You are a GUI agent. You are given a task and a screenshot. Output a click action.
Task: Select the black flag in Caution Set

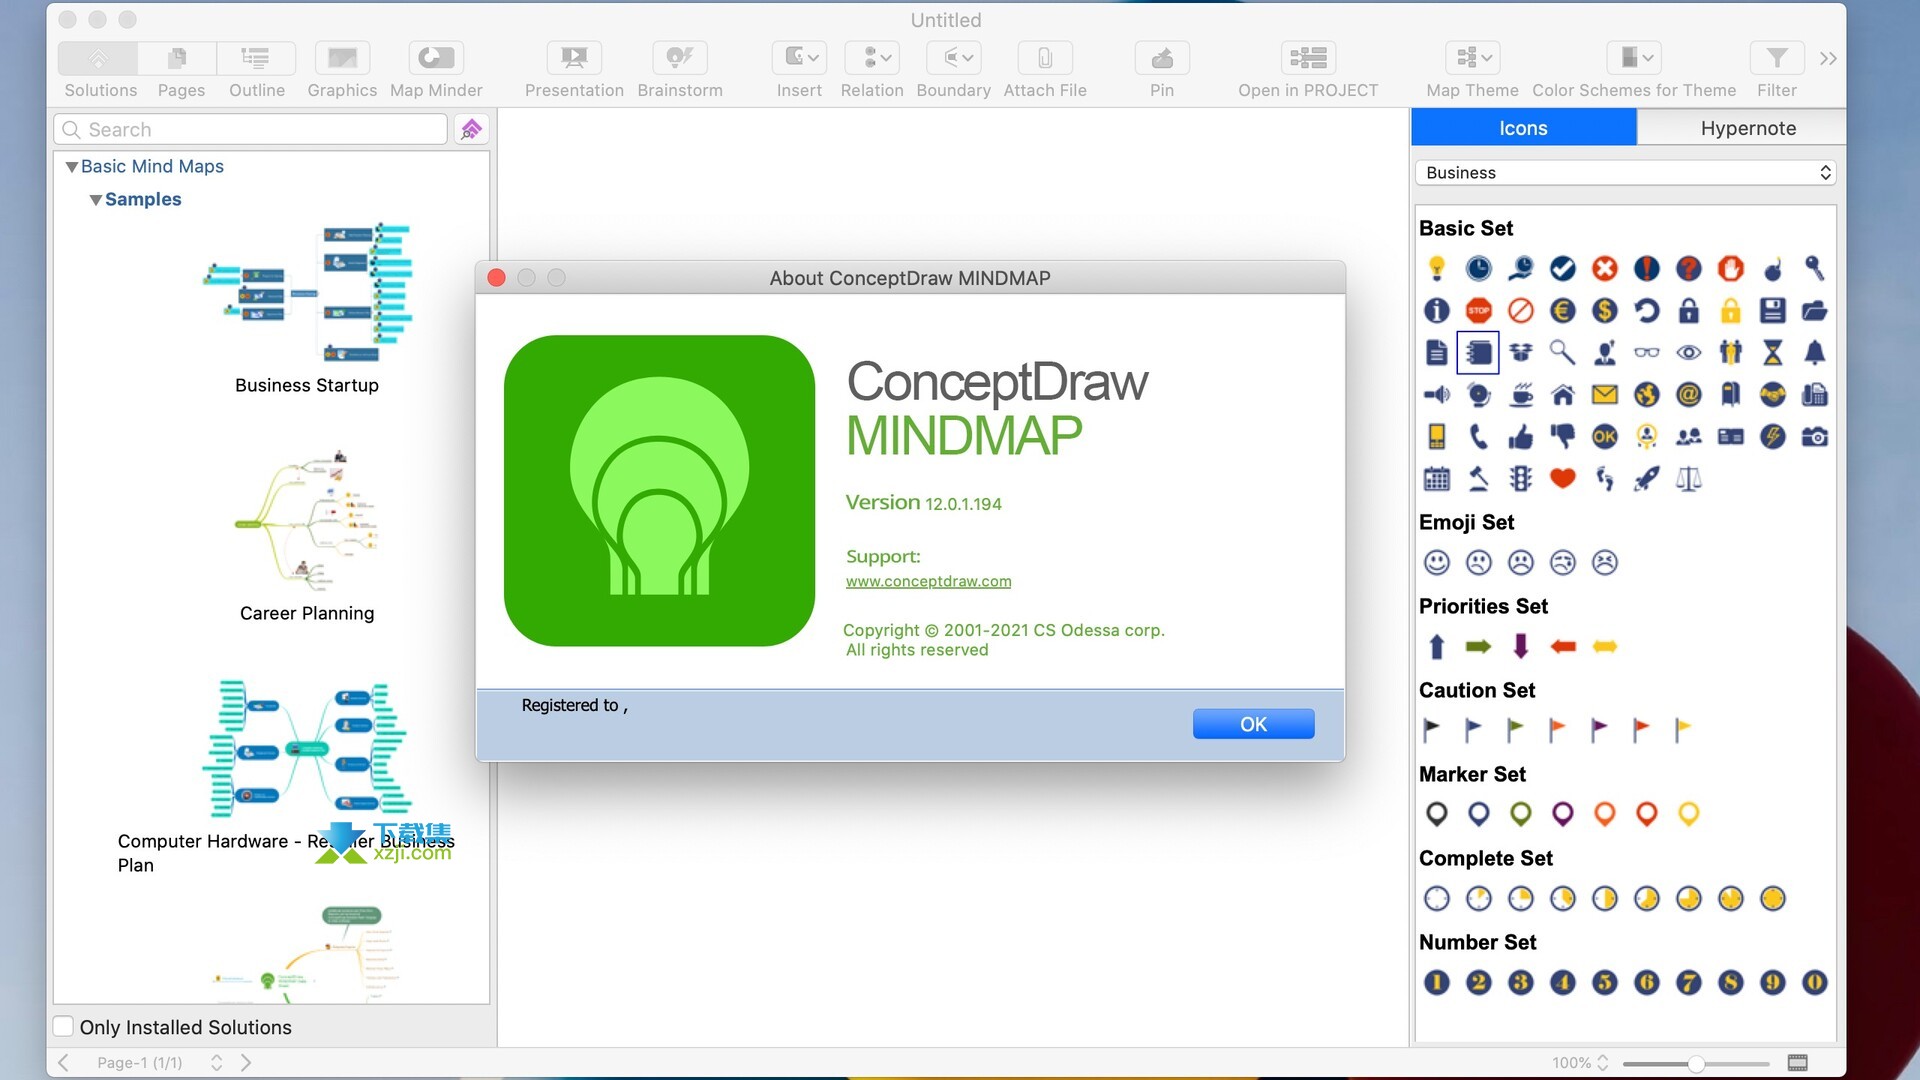[x=1431, y=730]
